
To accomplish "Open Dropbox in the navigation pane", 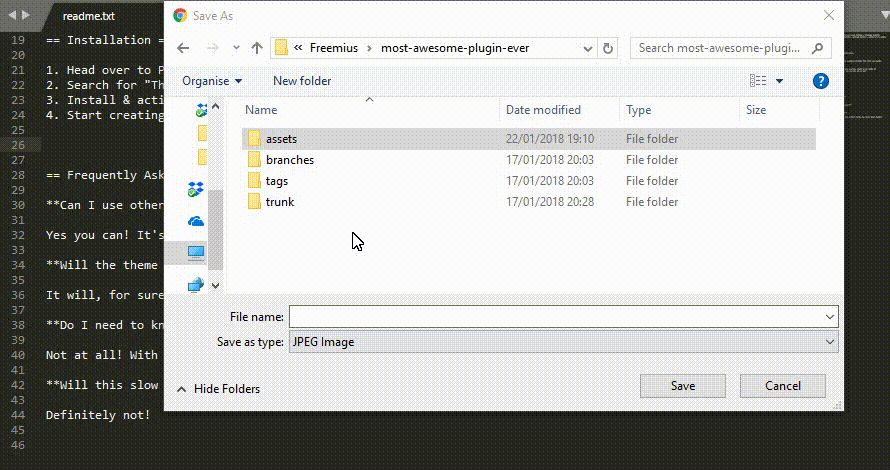I will [196, 189].
